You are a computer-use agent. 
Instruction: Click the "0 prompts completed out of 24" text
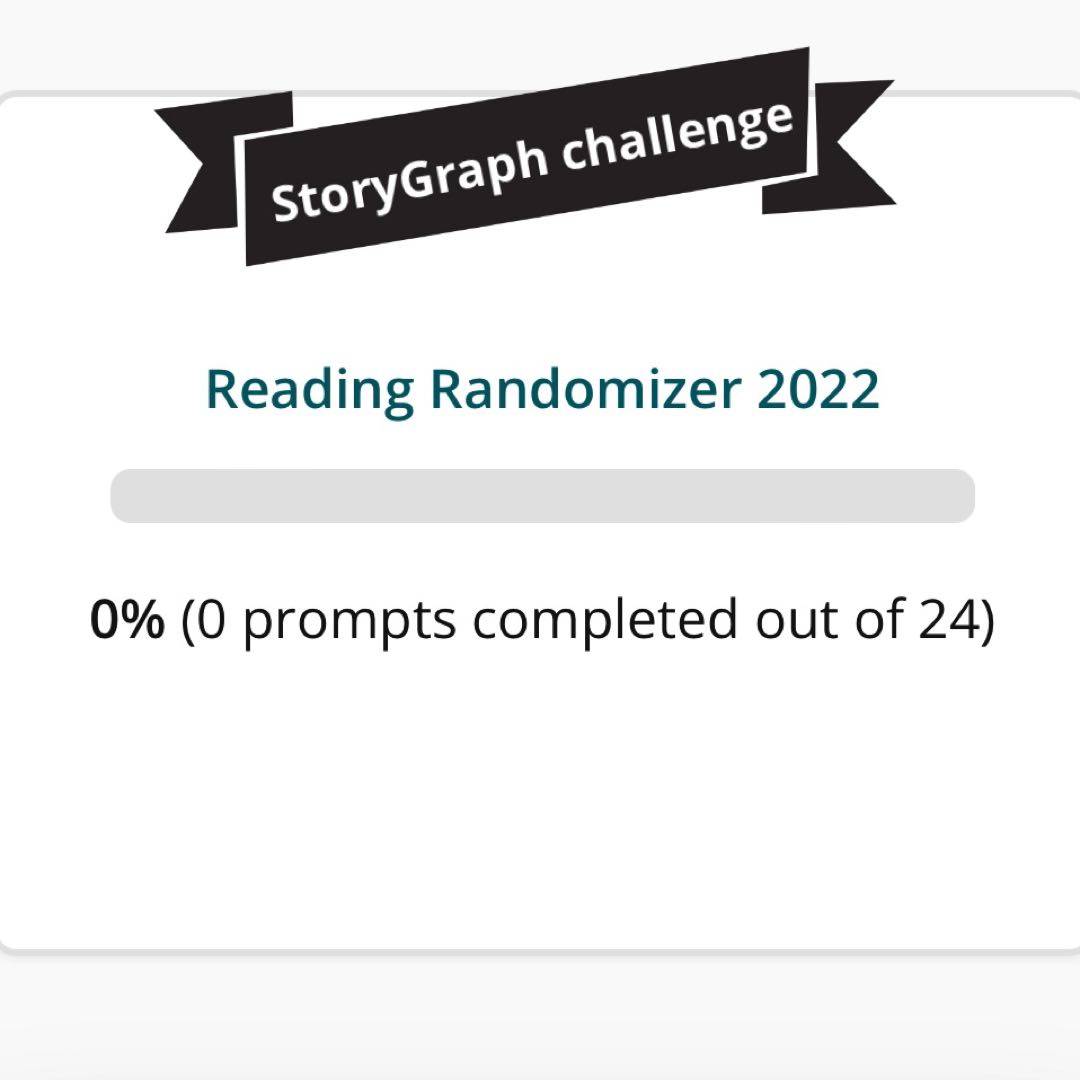click(x=588, y=621)
